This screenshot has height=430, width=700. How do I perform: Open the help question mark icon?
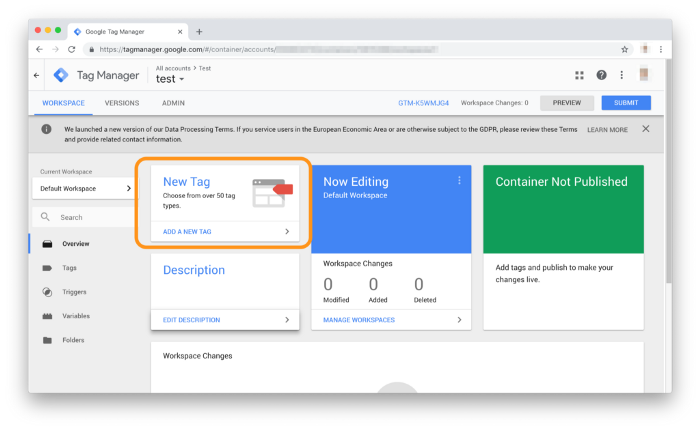[601, 75]
